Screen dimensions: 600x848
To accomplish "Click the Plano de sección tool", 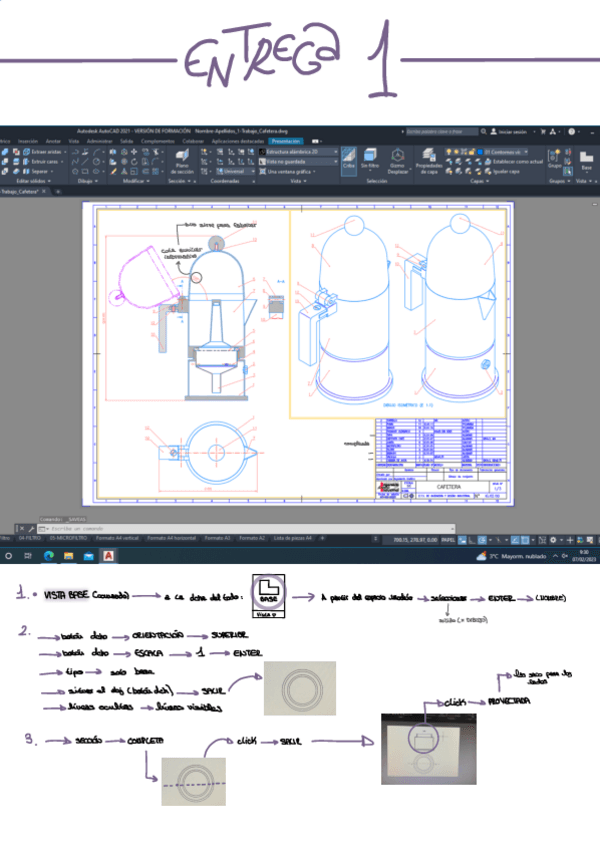I will [181, 161].
